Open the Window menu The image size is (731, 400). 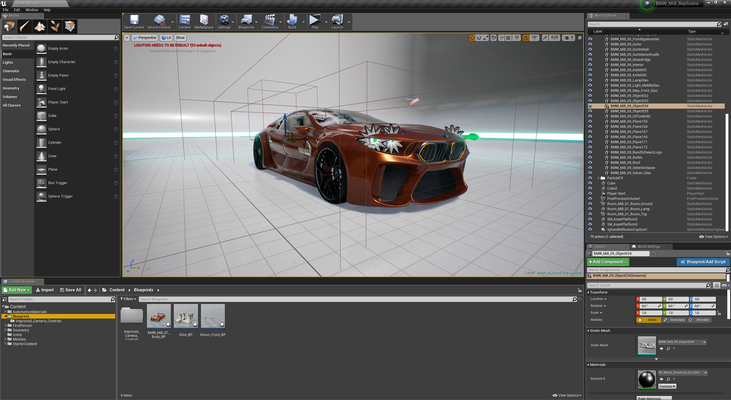click(x=31, y=10)
